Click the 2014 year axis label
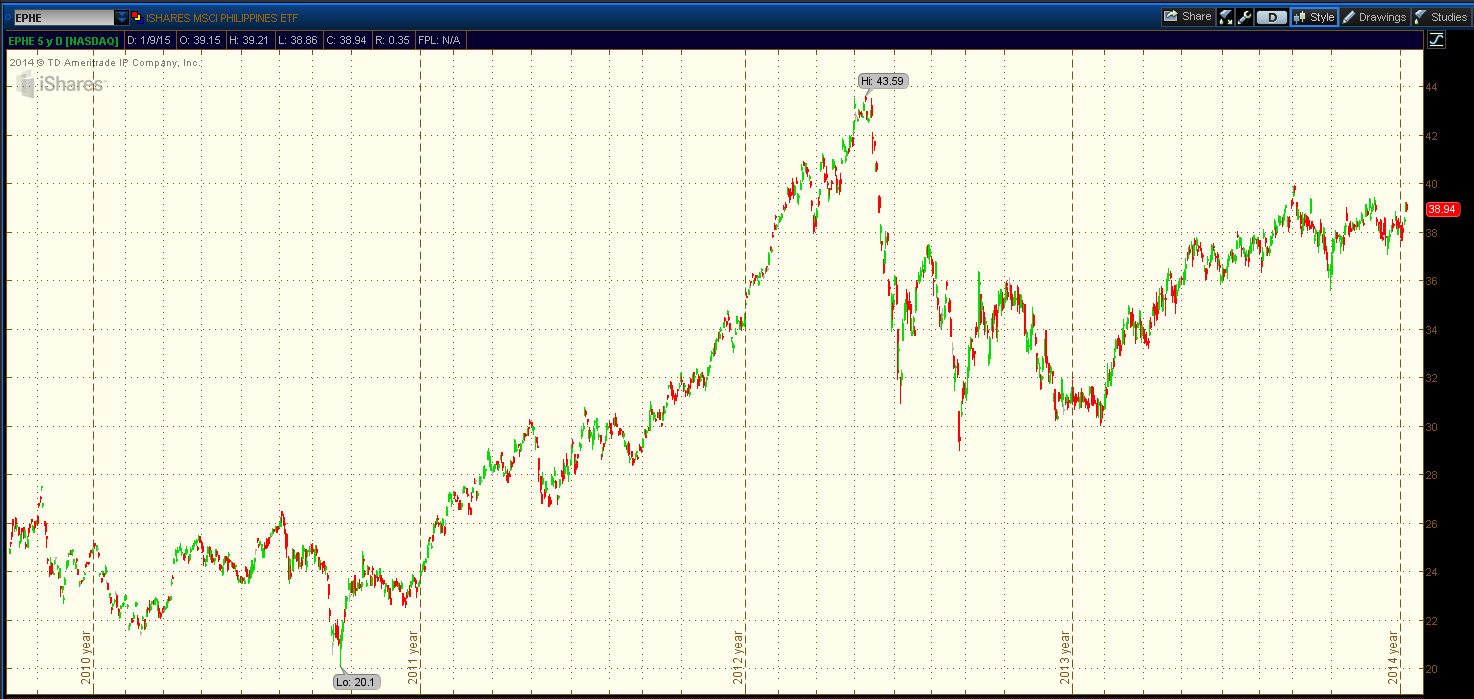Viewport: 1474px width, 699px height. 1392,658
